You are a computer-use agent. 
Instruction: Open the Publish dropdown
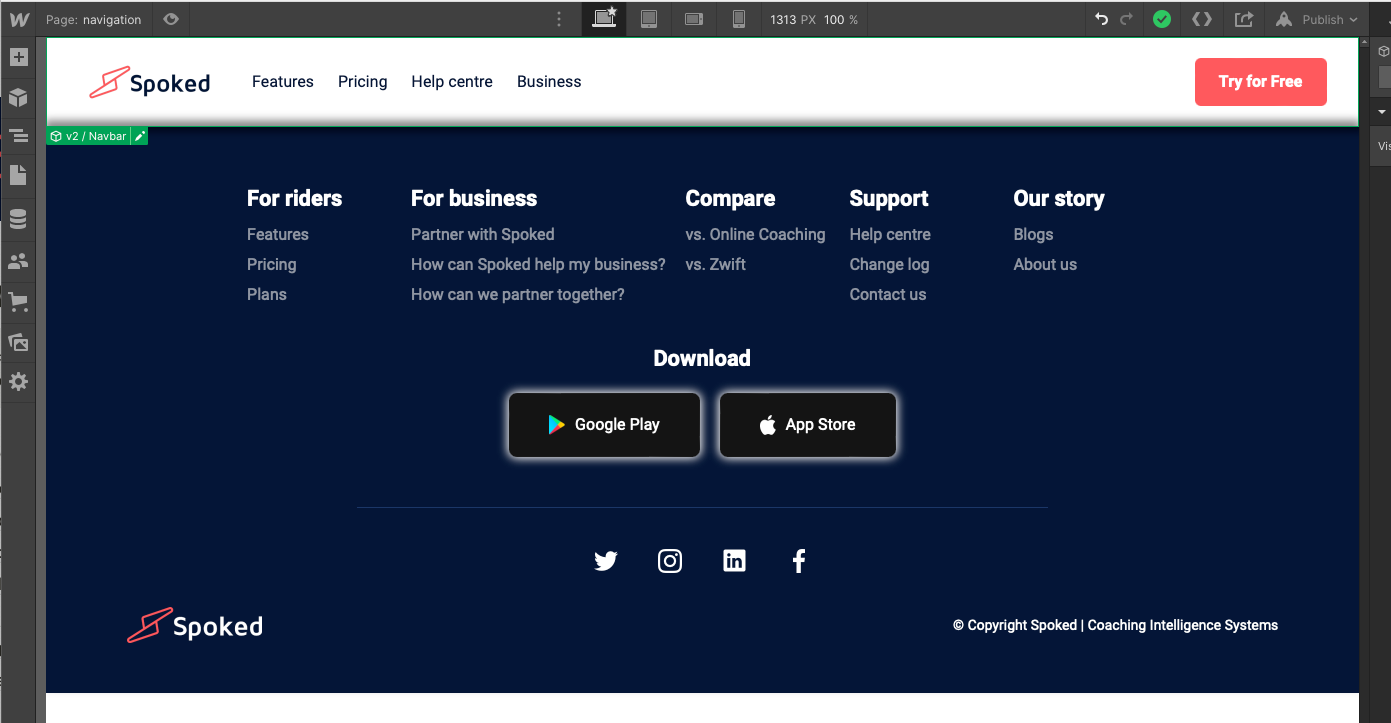click(x=1318, y=19)
